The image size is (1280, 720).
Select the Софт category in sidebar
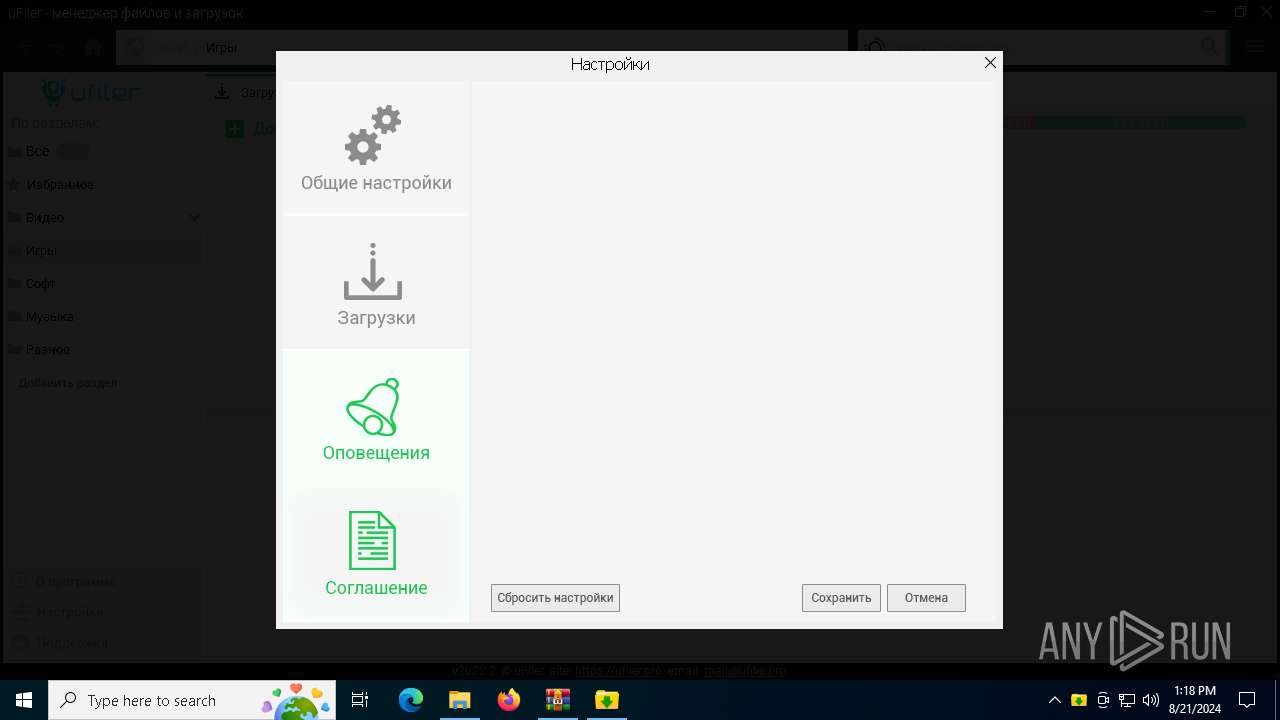point(102,283)
